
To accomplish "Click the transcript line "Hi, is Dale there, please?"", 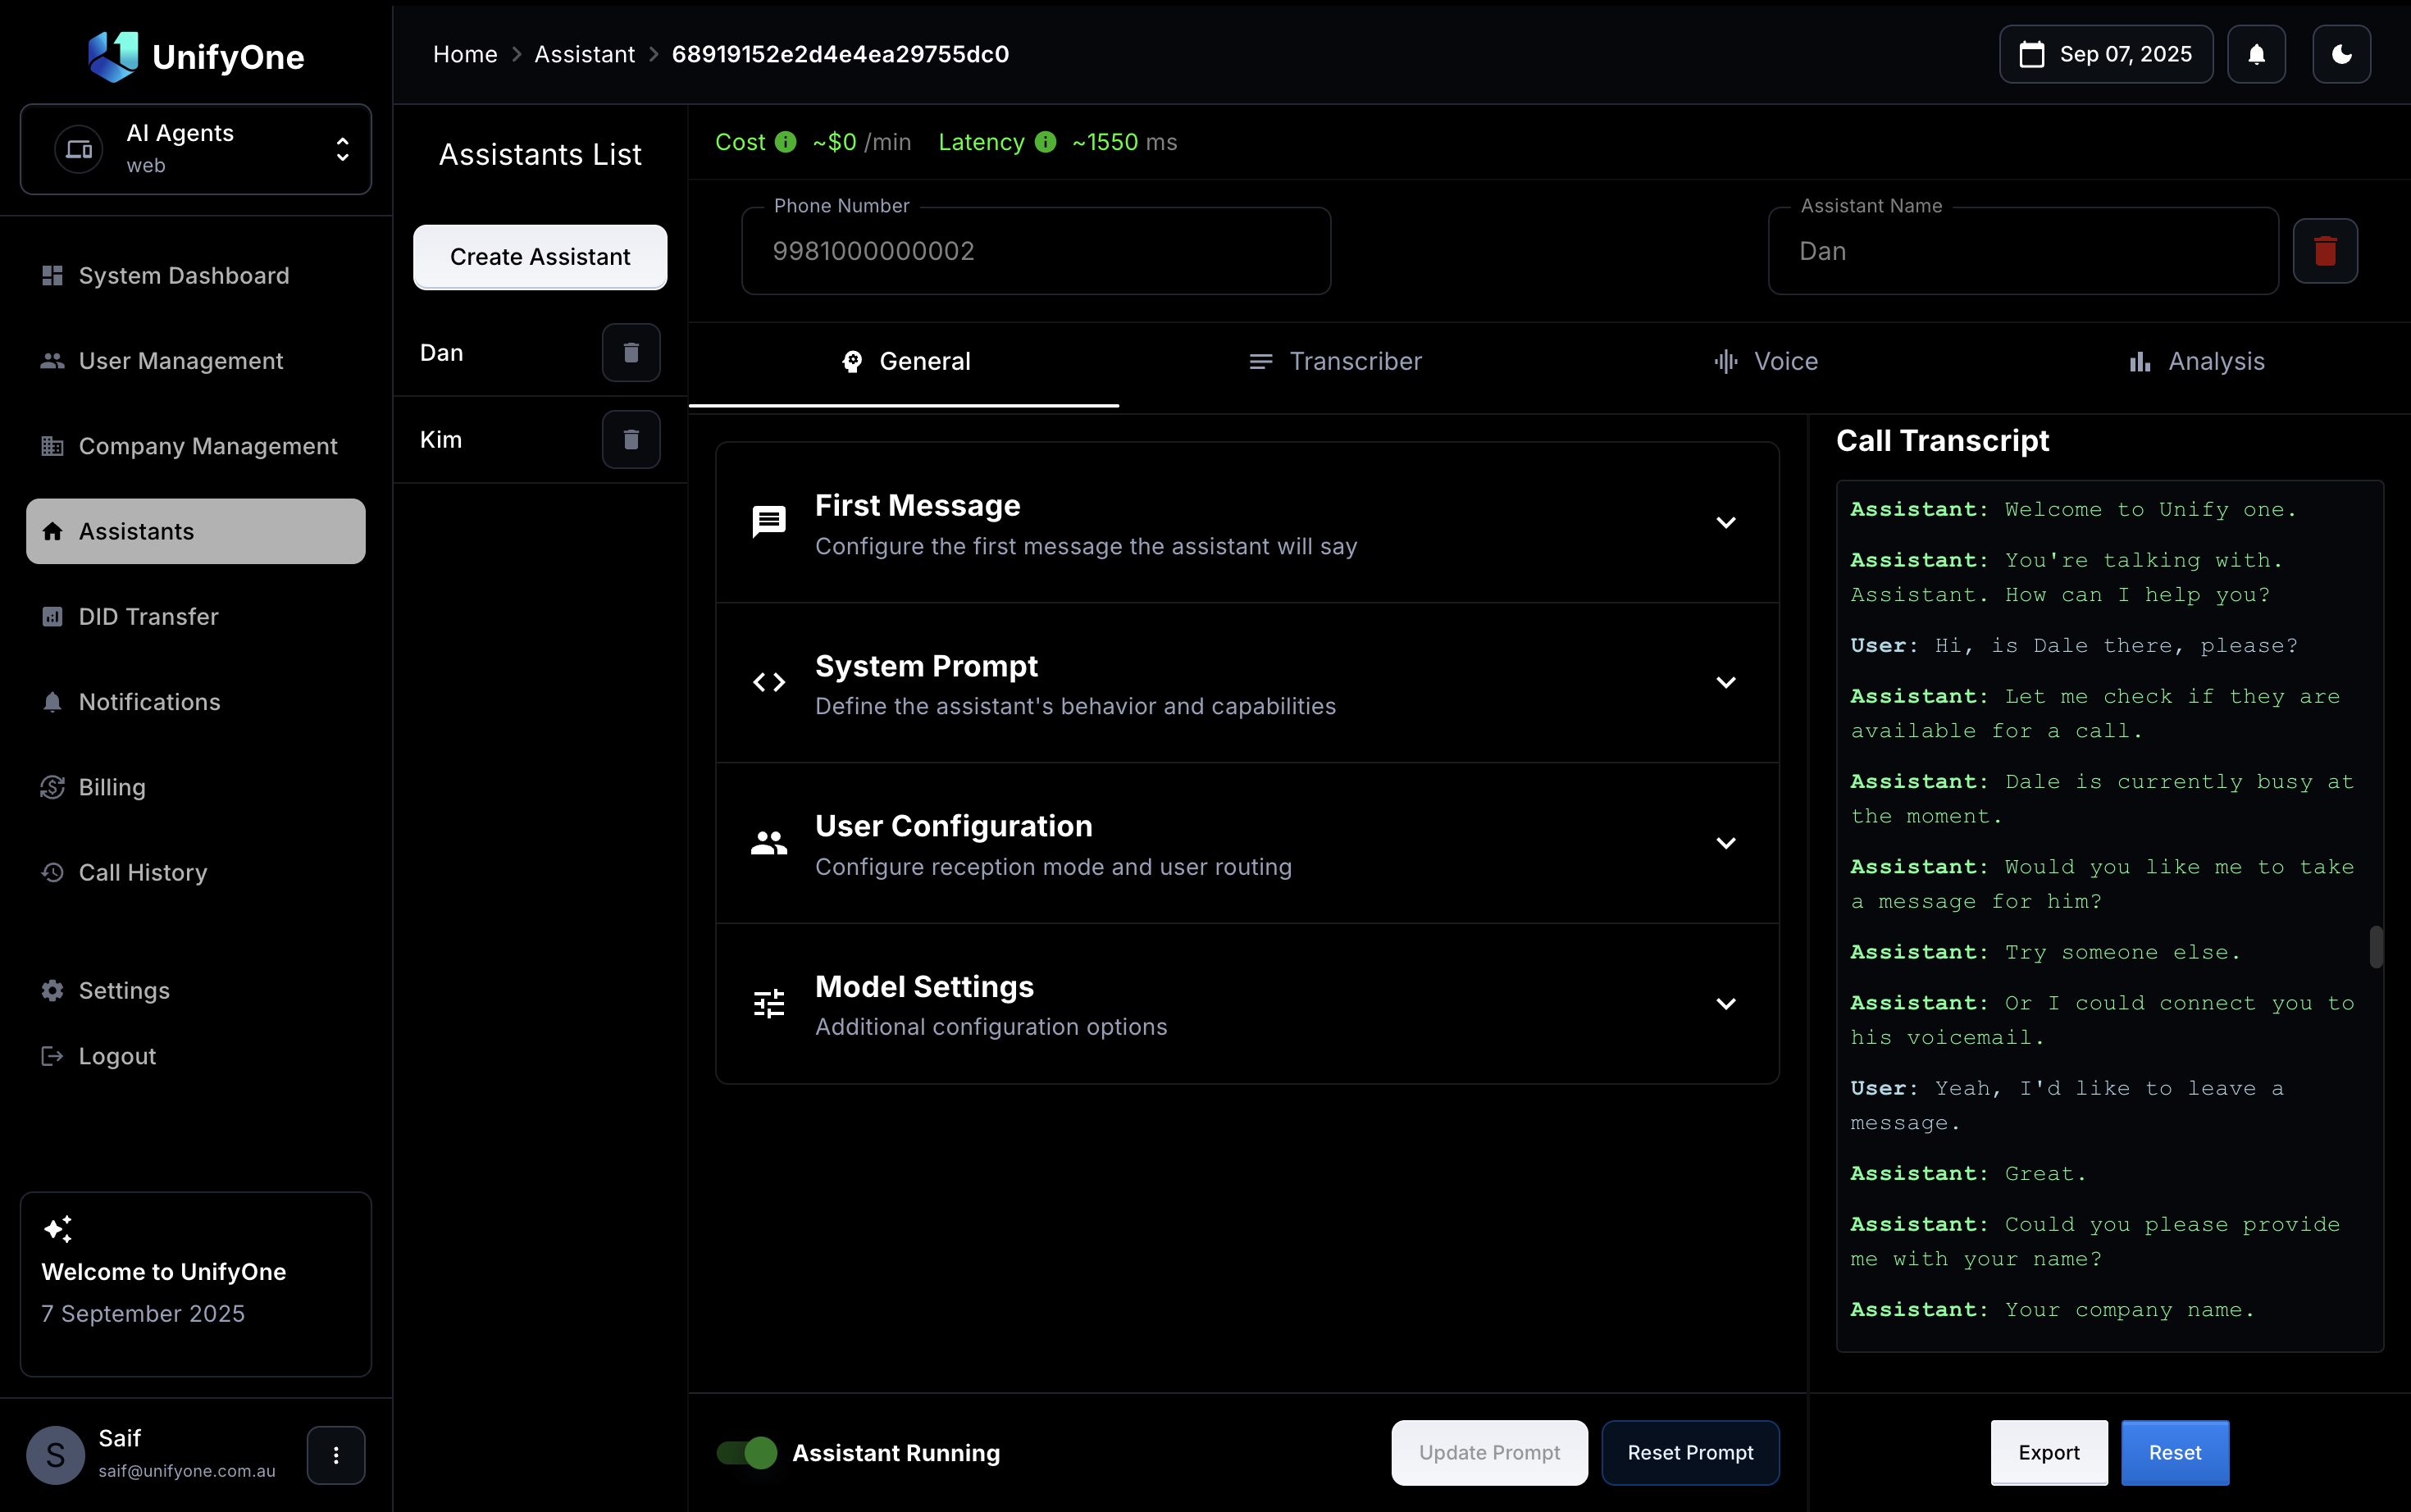I will [2116, 646].
